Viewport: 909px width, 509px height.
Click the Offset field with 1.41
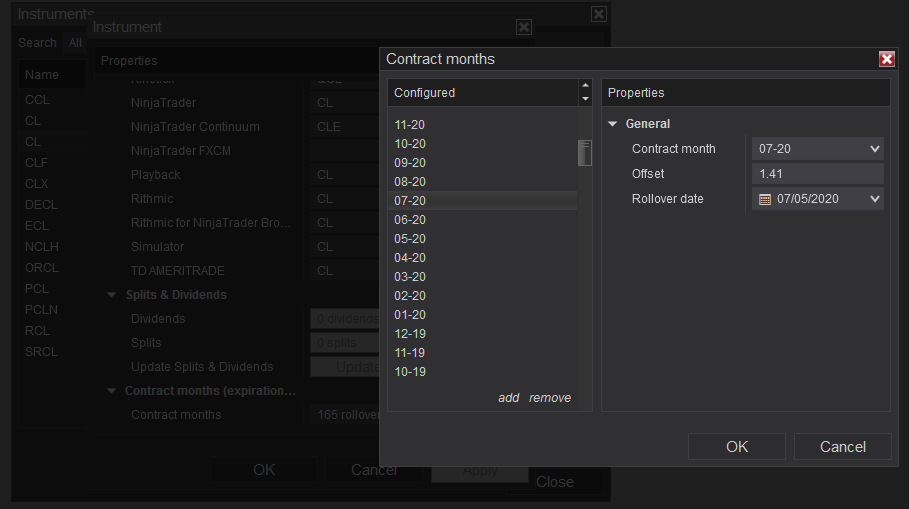tap(817, 174)
